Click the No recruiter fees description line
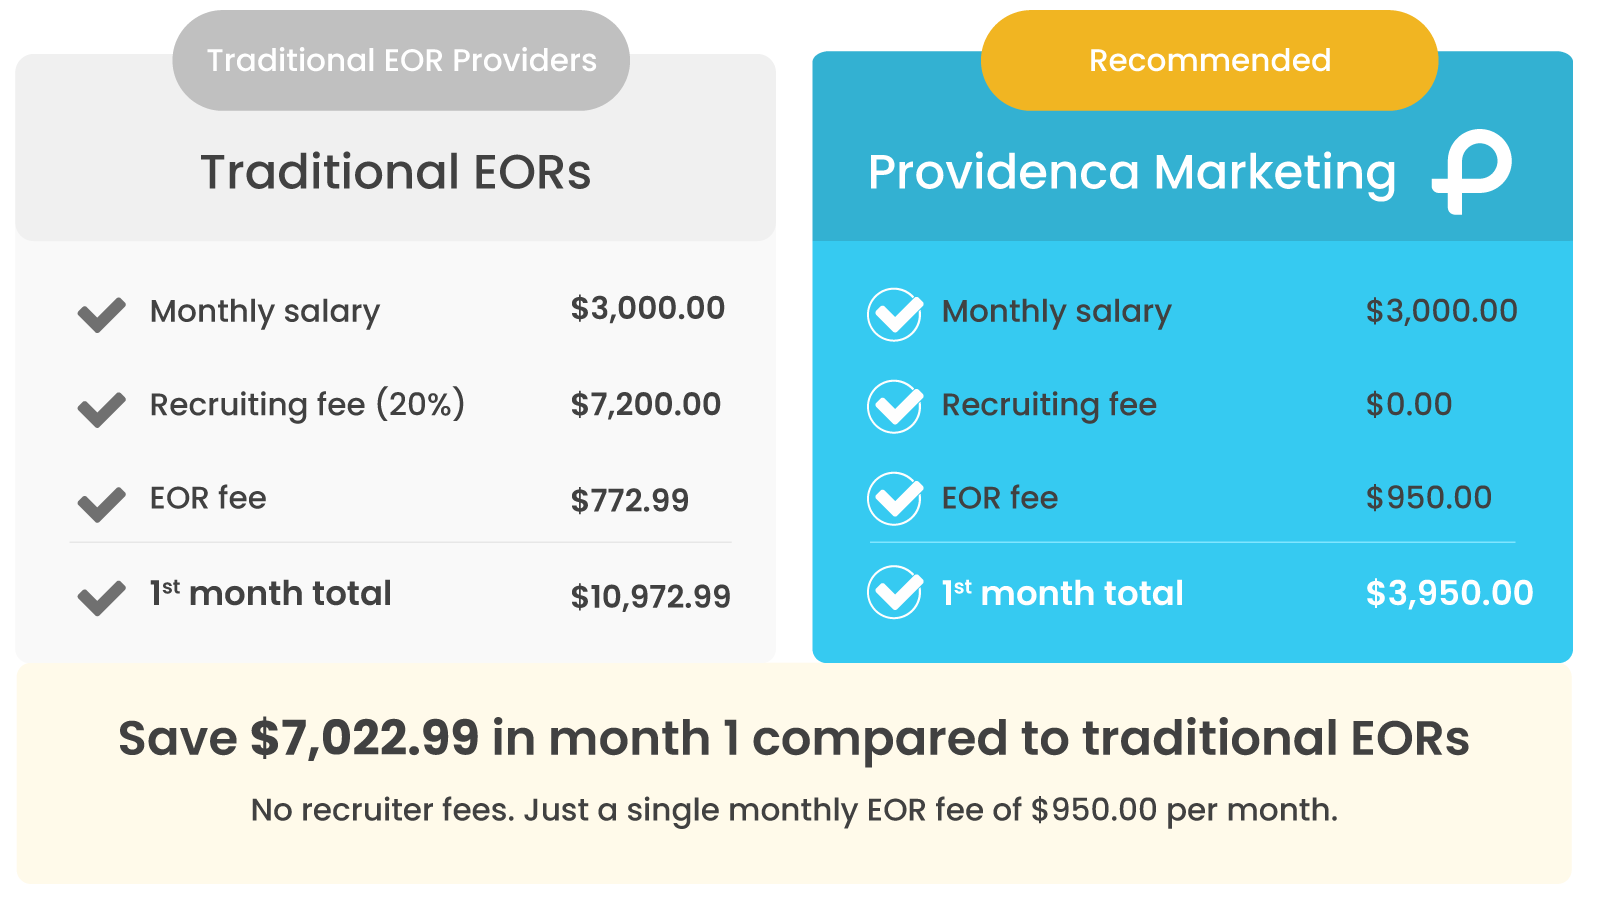This screenshot has width=1600, height=909. click(x=794, y=810)
